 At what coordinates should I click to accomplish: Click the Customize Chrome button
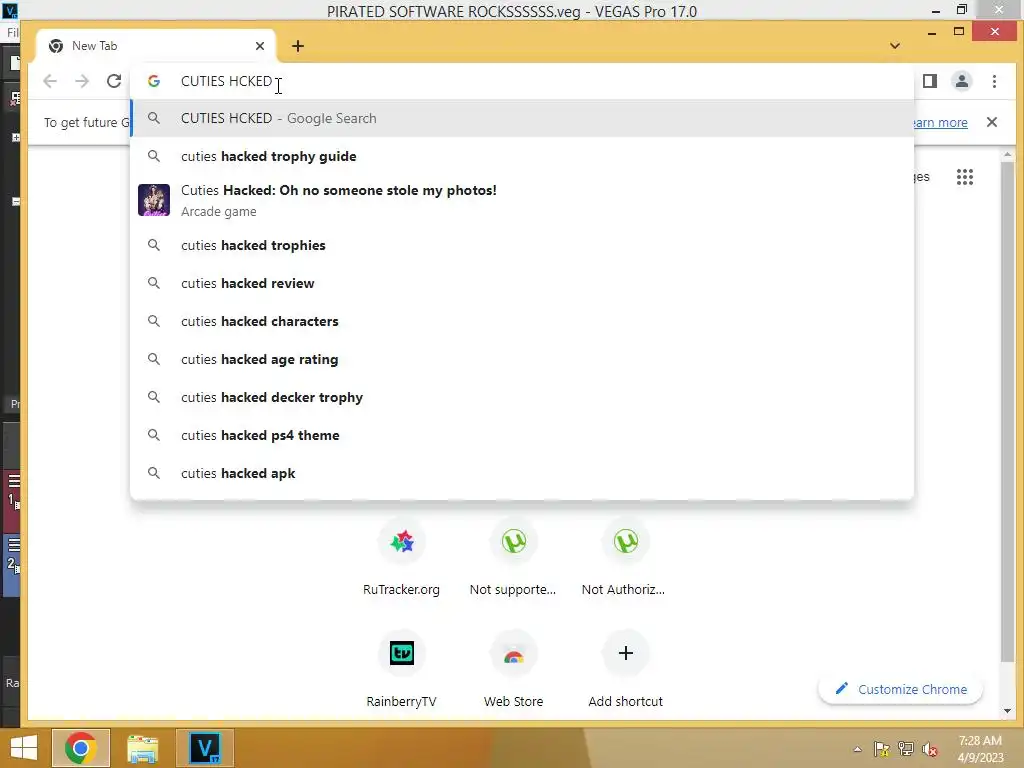(x=901, y=689)
